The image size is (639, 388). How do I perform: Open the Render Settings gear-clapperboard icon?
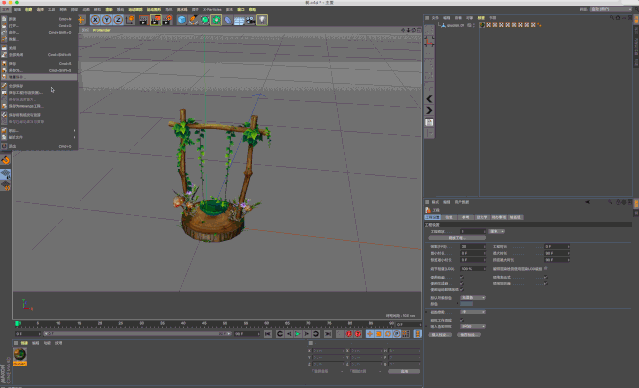167,20
